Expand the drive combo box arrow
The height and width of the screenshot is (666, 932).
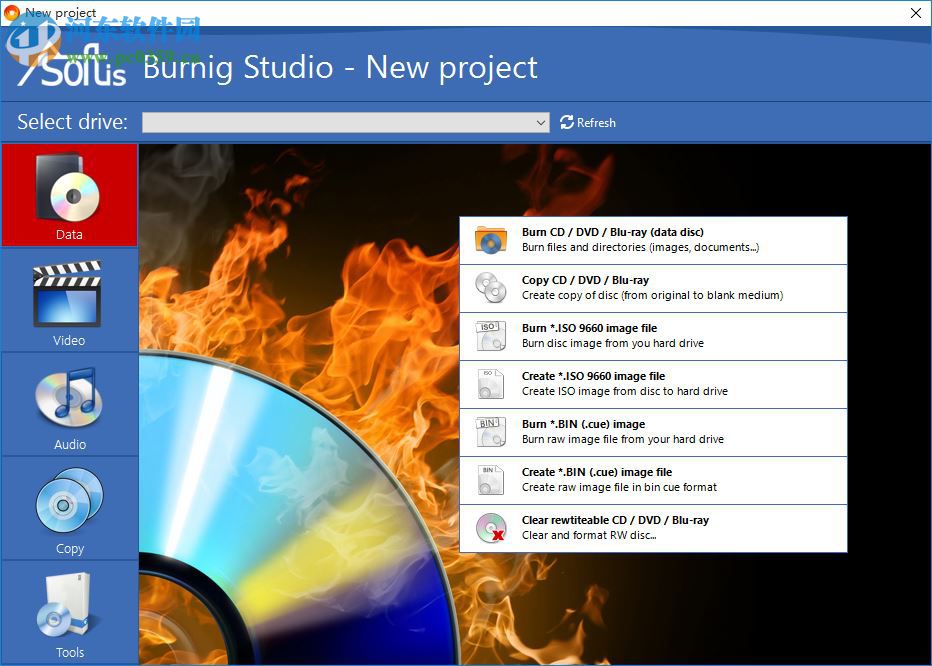(x=540, y=122)
